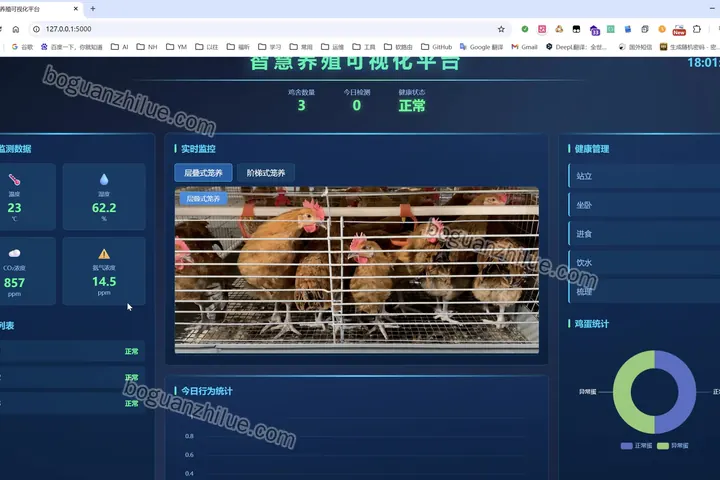
Task: Open the orange circle extension icon
Action: click(x=662, y=29)
